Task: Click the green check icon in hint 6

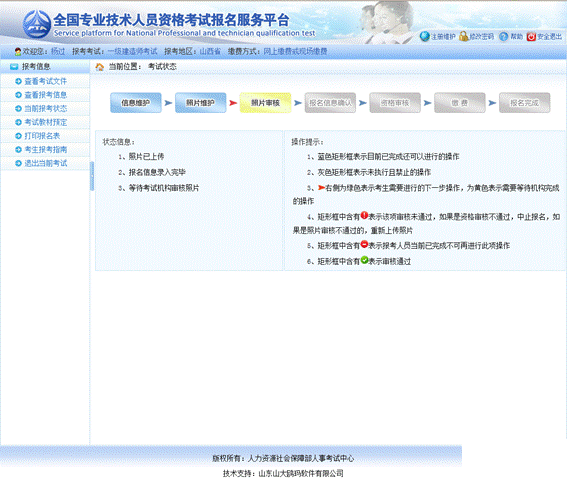Action: 364,260
